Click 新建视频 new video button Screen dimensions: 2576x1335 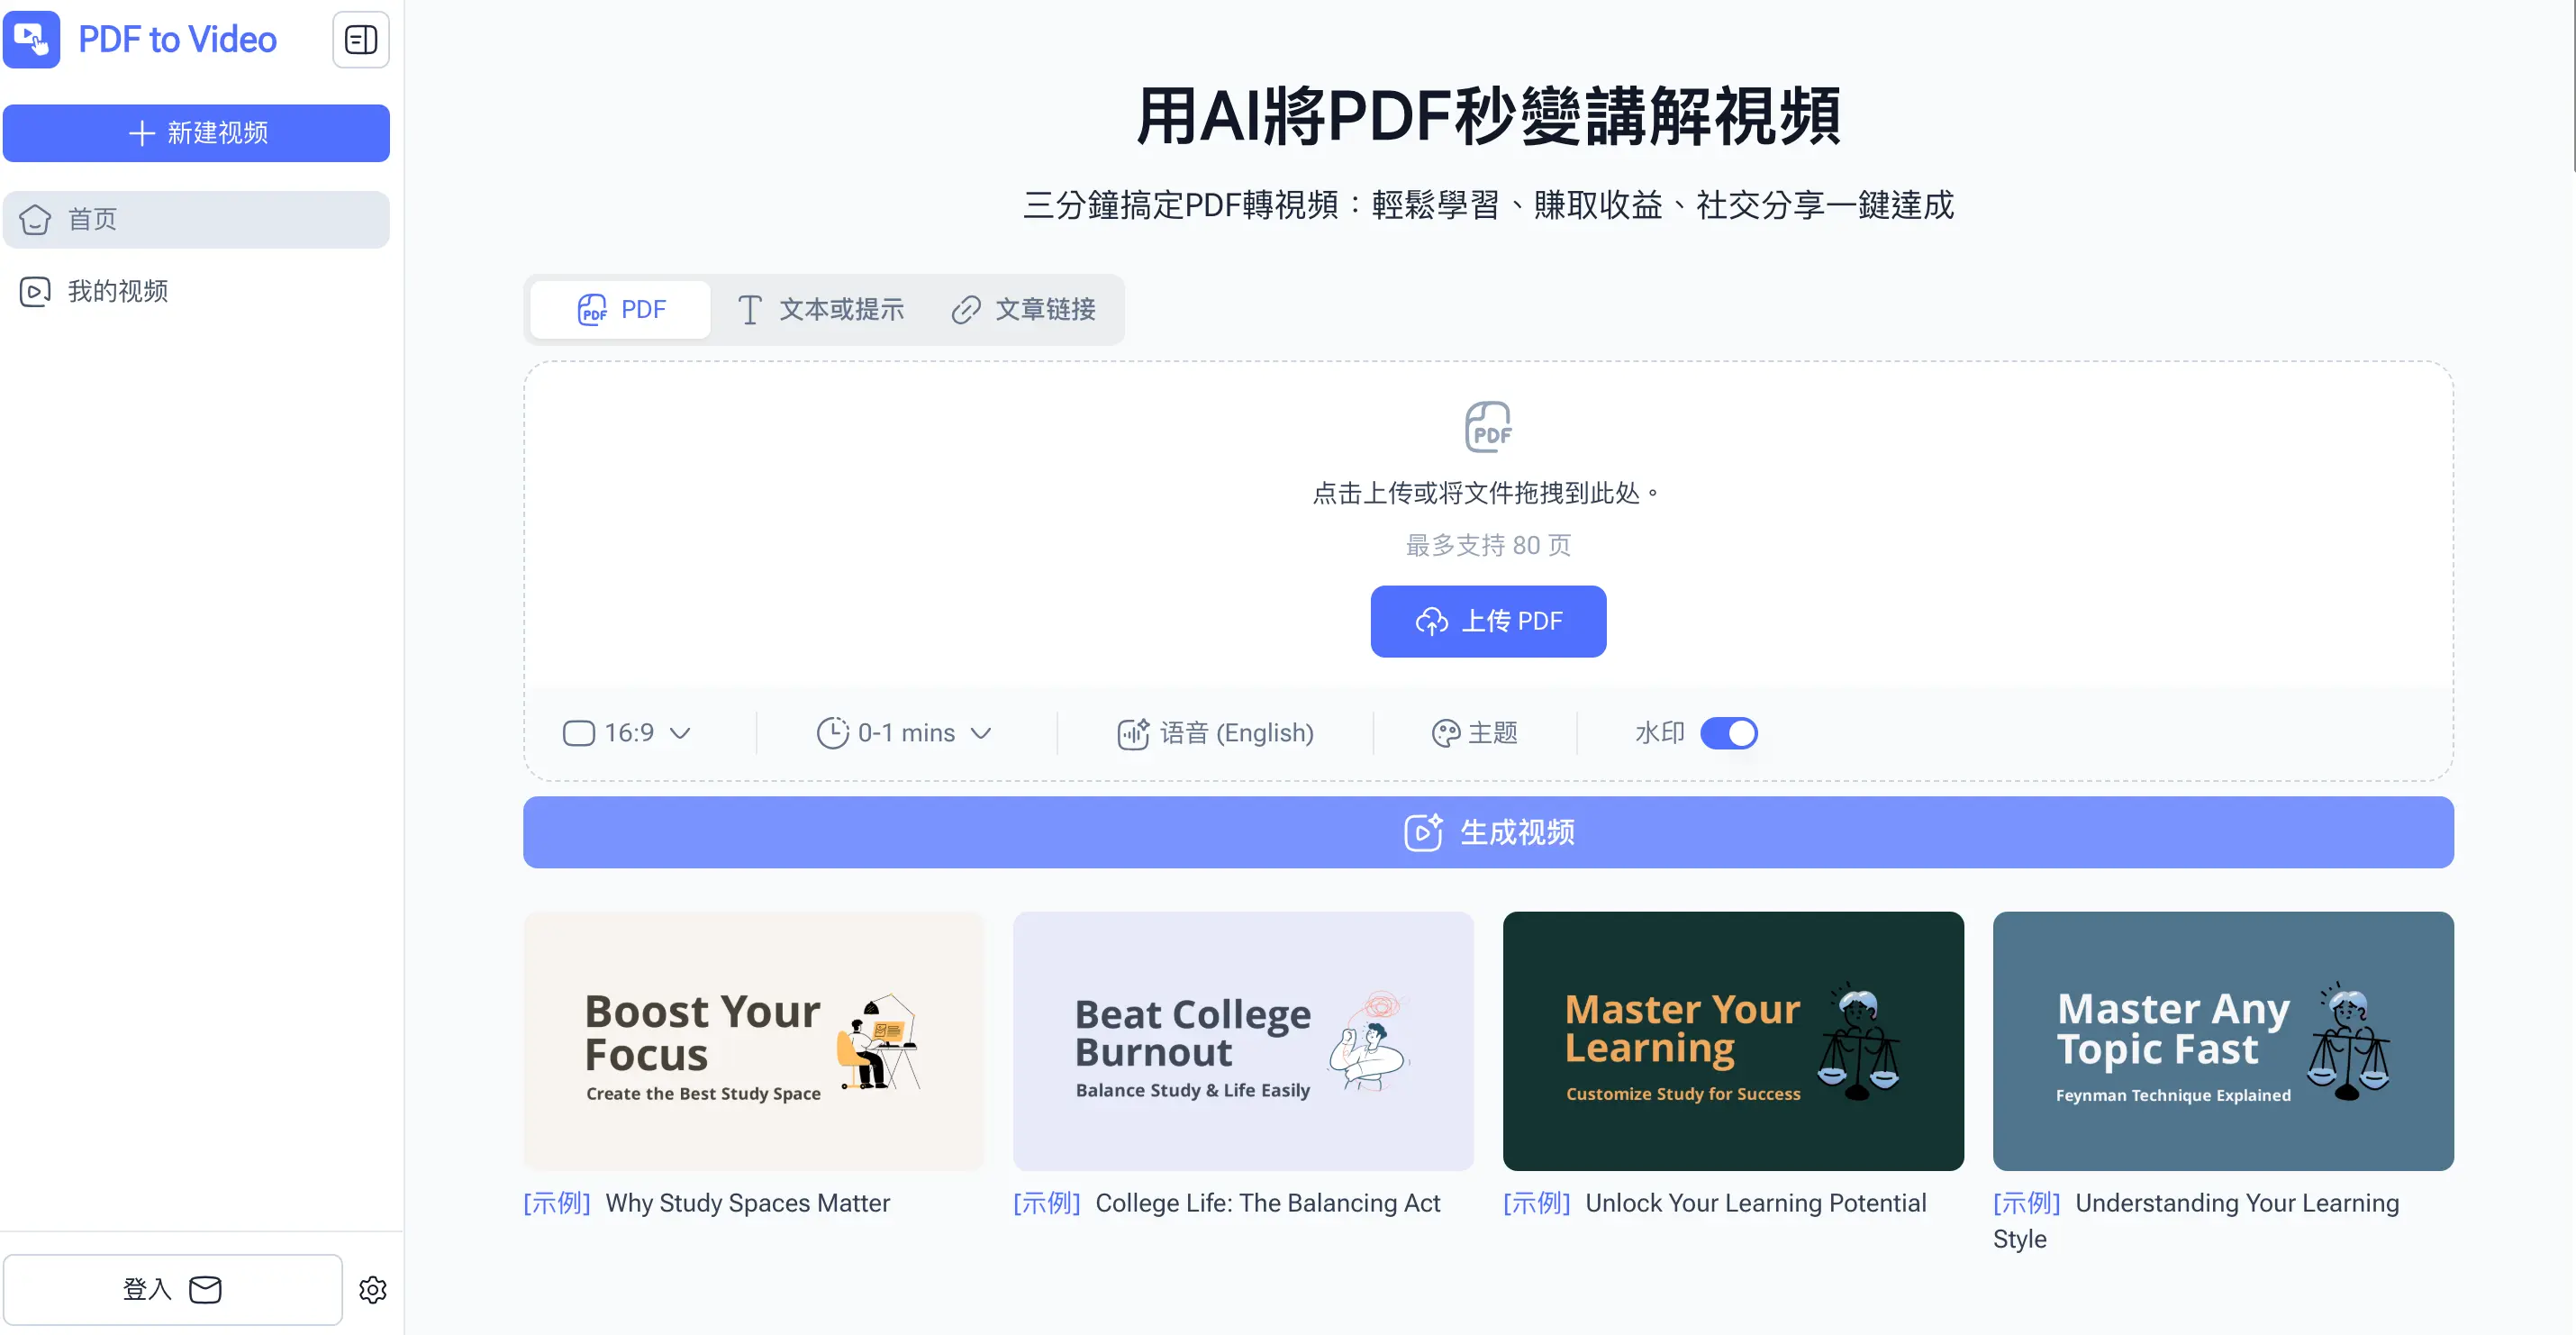(196, 133)
